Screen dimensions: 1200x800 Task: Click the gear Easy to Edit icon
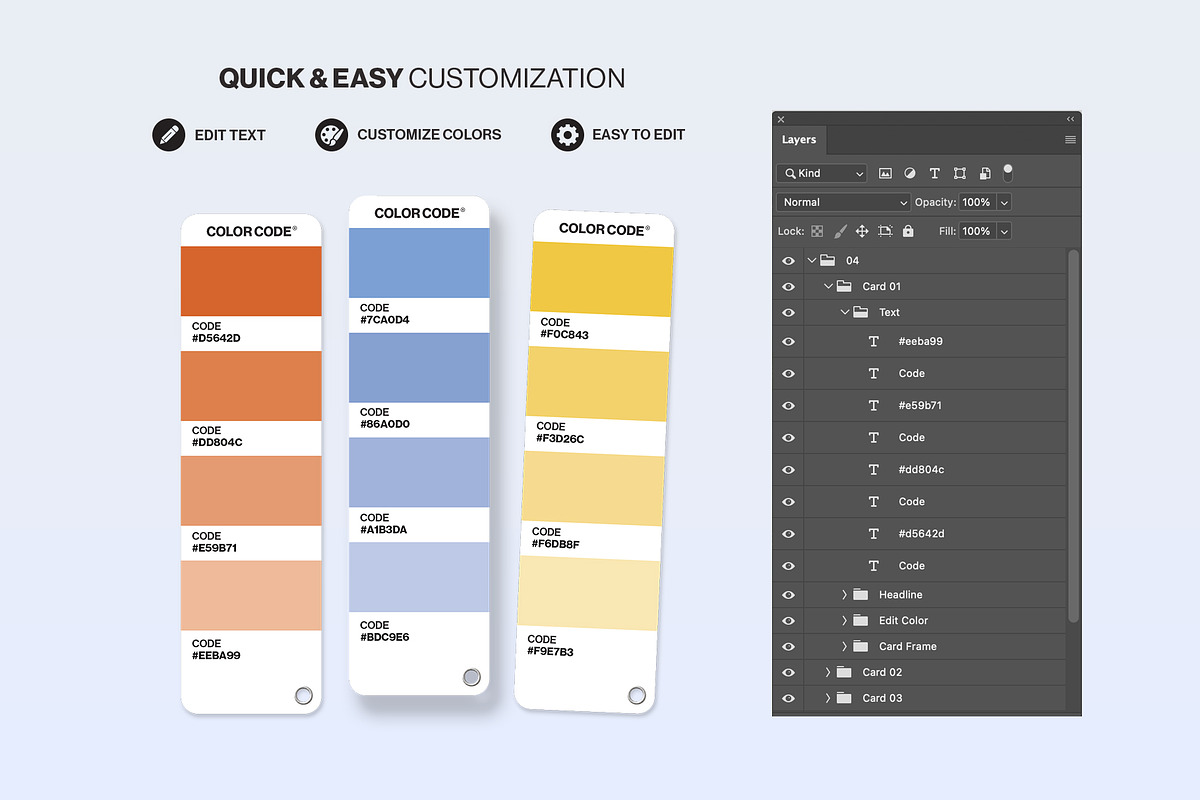click(x=567, y=134)
